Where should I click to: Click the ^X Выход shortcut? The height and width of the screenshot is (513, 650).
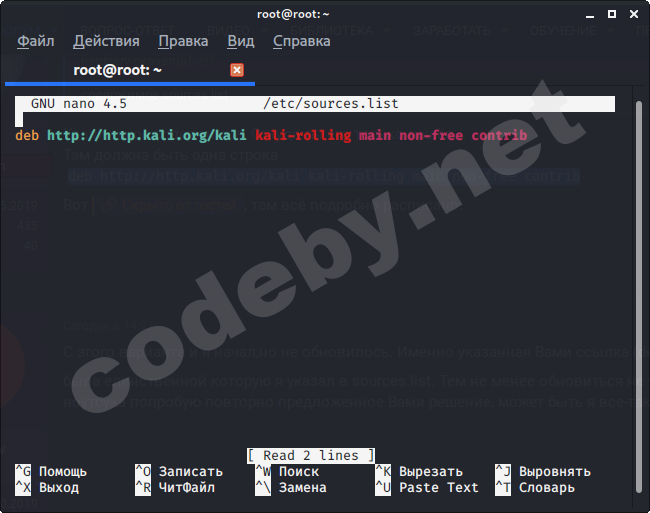tap(47, 488)
